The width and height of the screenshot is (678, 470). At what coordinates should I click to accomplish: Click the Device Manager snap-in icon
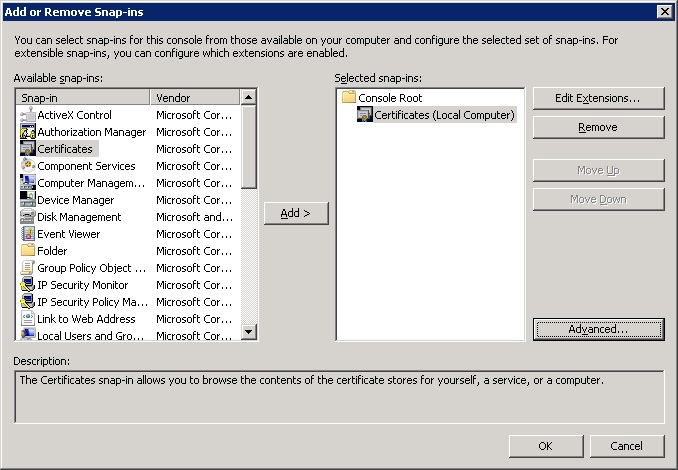(28, 200)
